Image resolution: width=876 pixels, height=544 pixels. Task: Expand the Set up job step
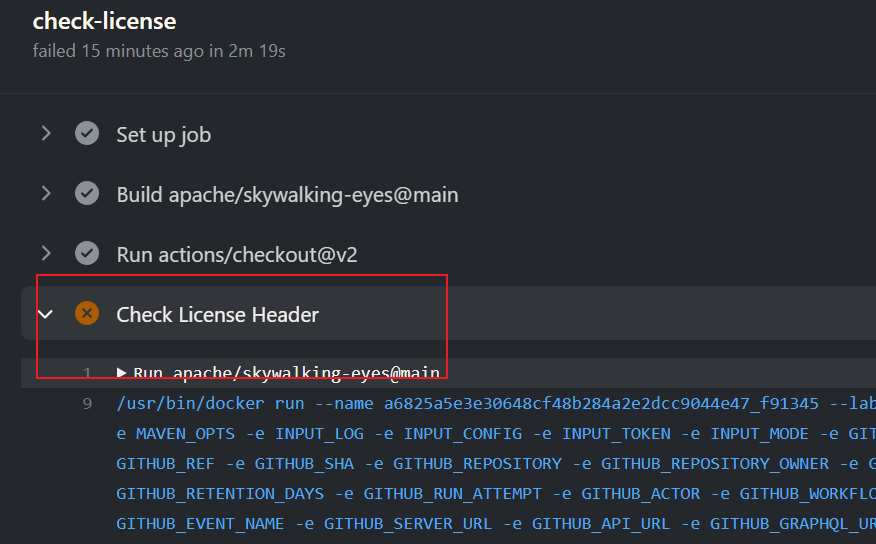click(x=46, y=133)
